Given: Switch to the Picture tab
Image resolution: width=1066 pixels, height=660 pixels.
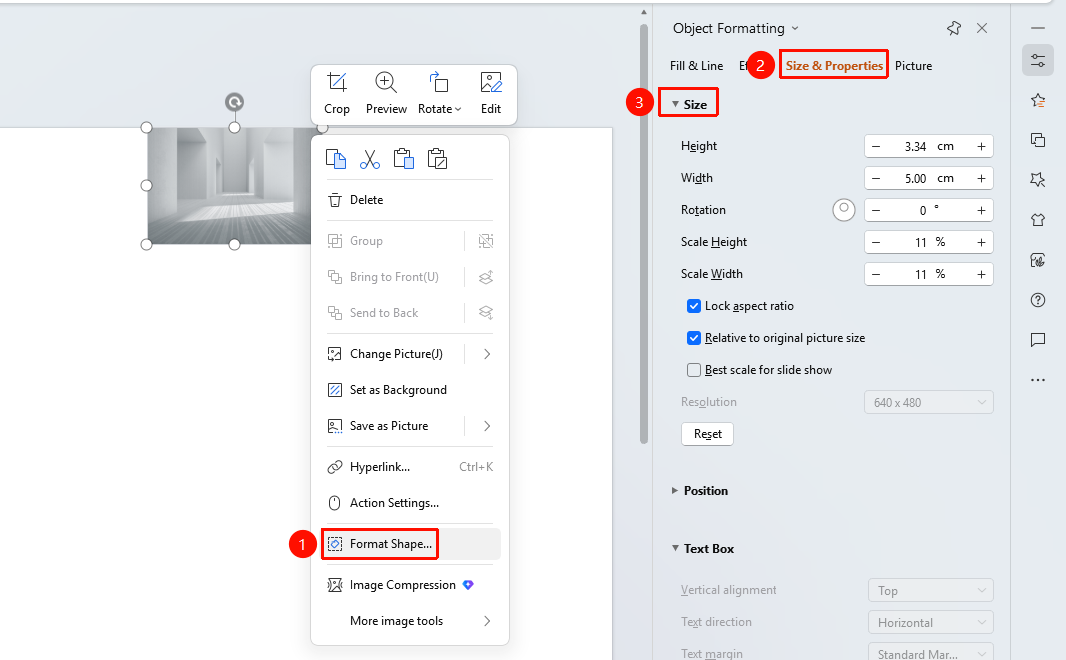Looking at the screenshot, I should coord(913,66).
